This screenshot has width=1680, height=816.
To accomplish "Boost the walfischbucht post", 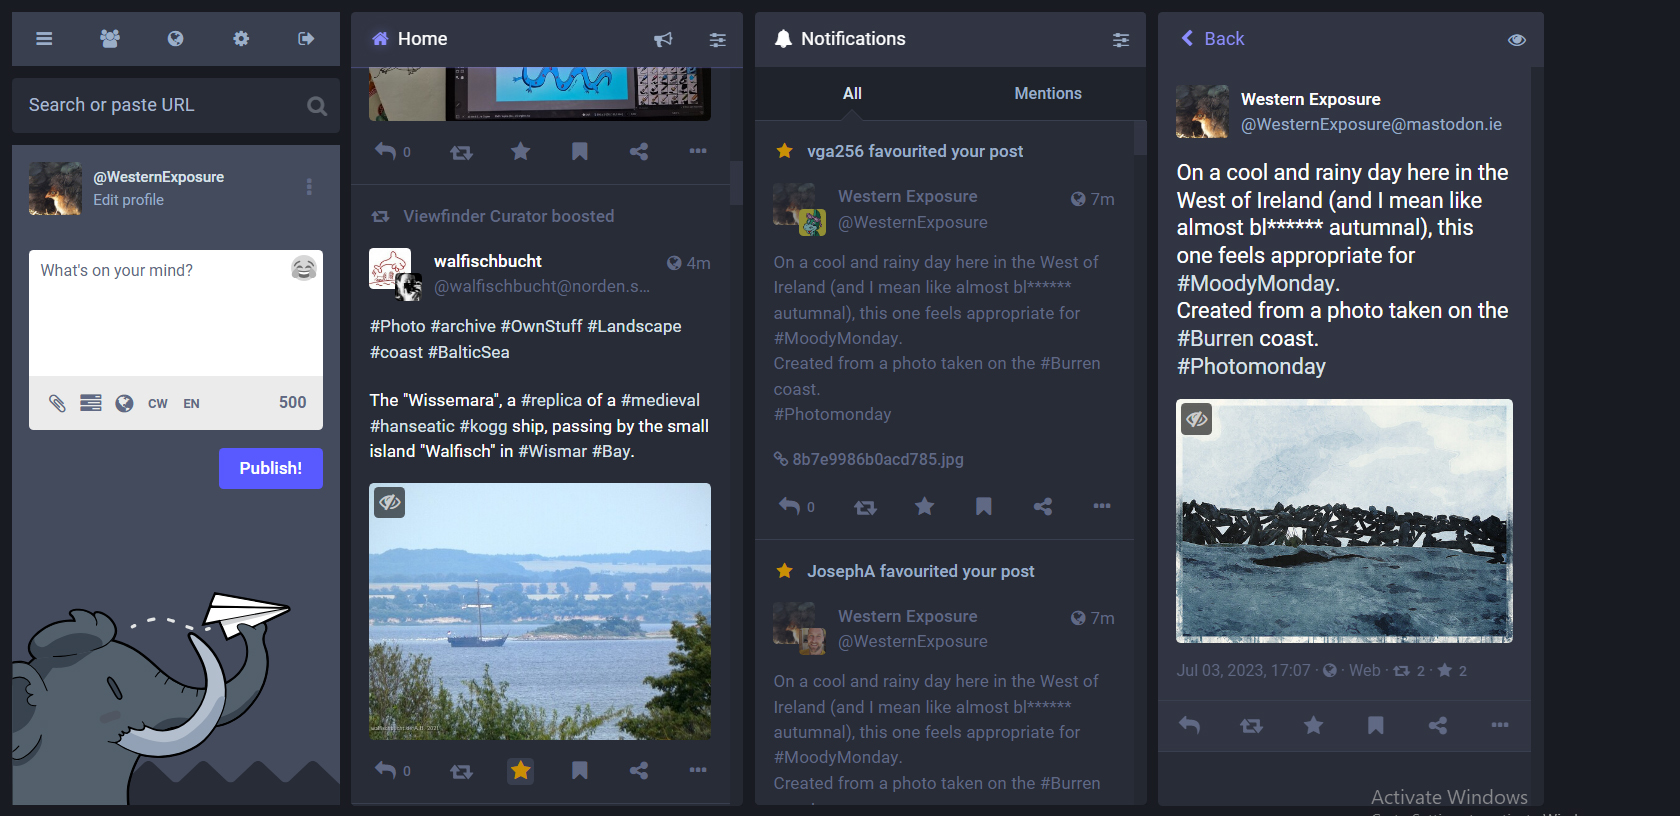I will click(461, 771).
